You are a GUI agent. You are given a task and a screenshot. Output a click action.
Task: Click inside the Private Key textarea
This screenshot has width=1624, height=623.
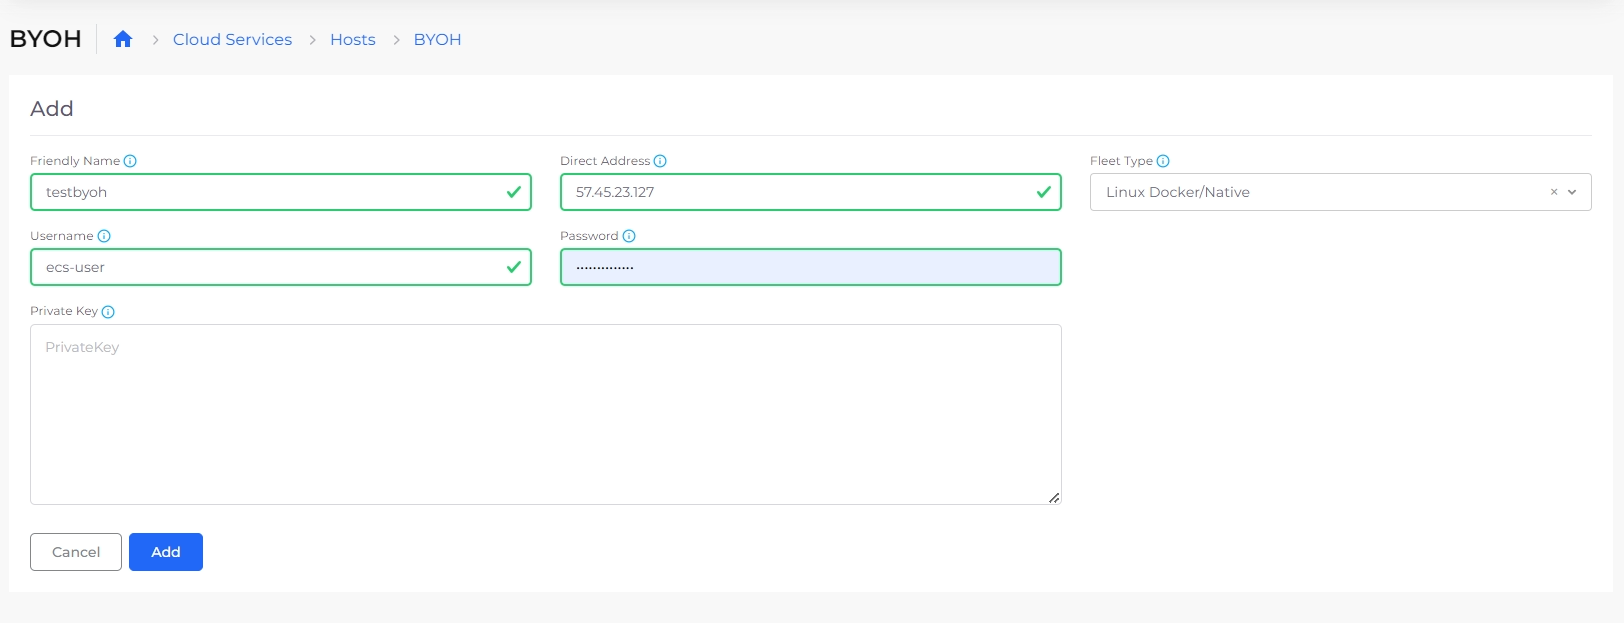pos(545,414)
